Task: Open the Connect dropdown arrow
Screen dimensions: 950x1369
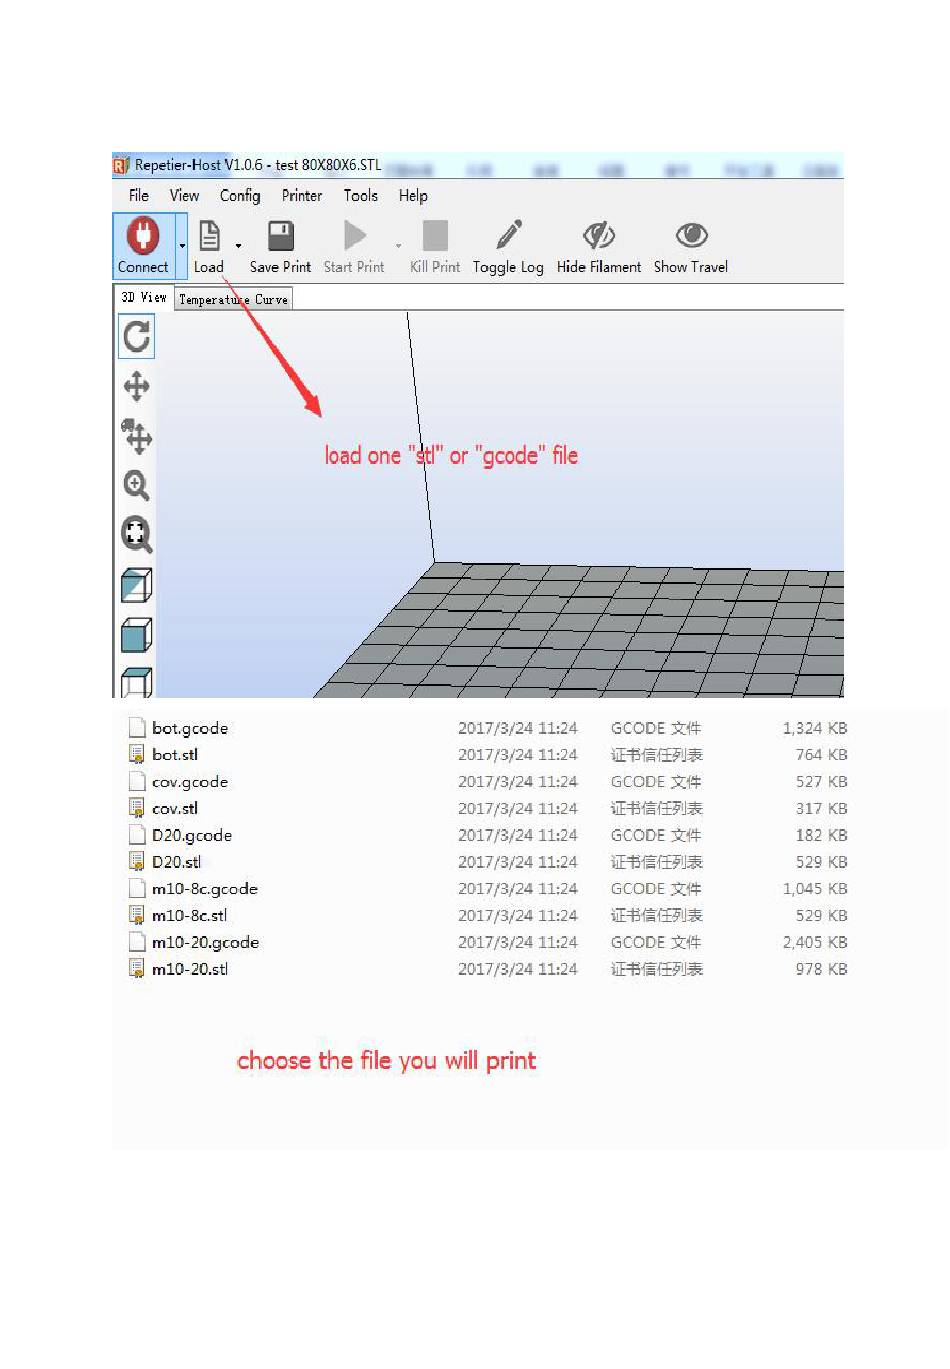Action: [x=182, y=245]
